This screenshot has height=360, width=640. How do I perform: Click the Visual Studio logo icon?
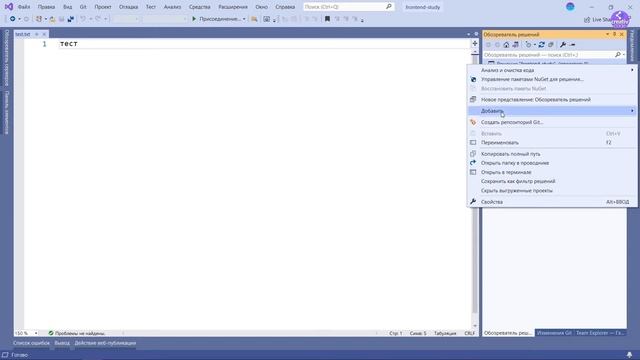pos(9,7)
